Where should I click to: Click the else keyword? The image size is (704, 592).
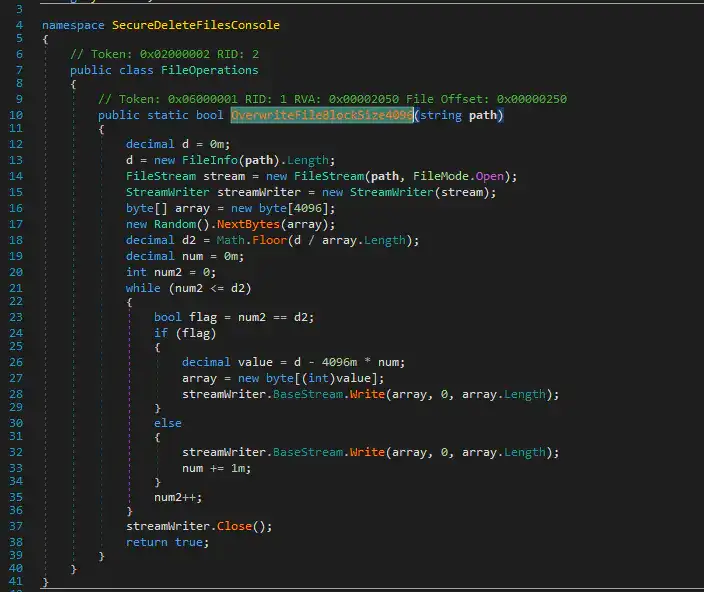[167, 423]
